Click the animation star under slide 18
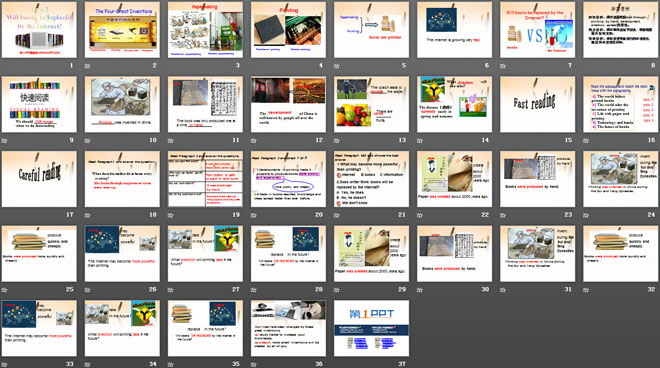Screen dimensions: 660x368 click(x=88, y=215)
